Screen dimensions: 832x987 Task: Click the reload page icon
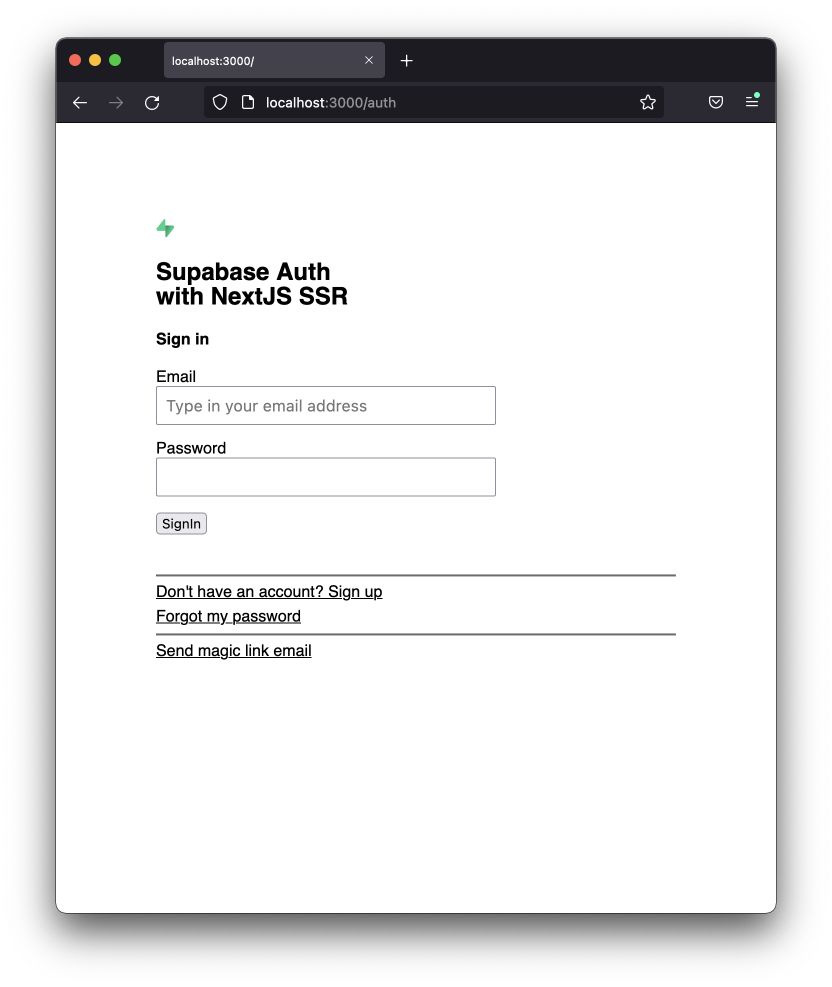(152, 102)
